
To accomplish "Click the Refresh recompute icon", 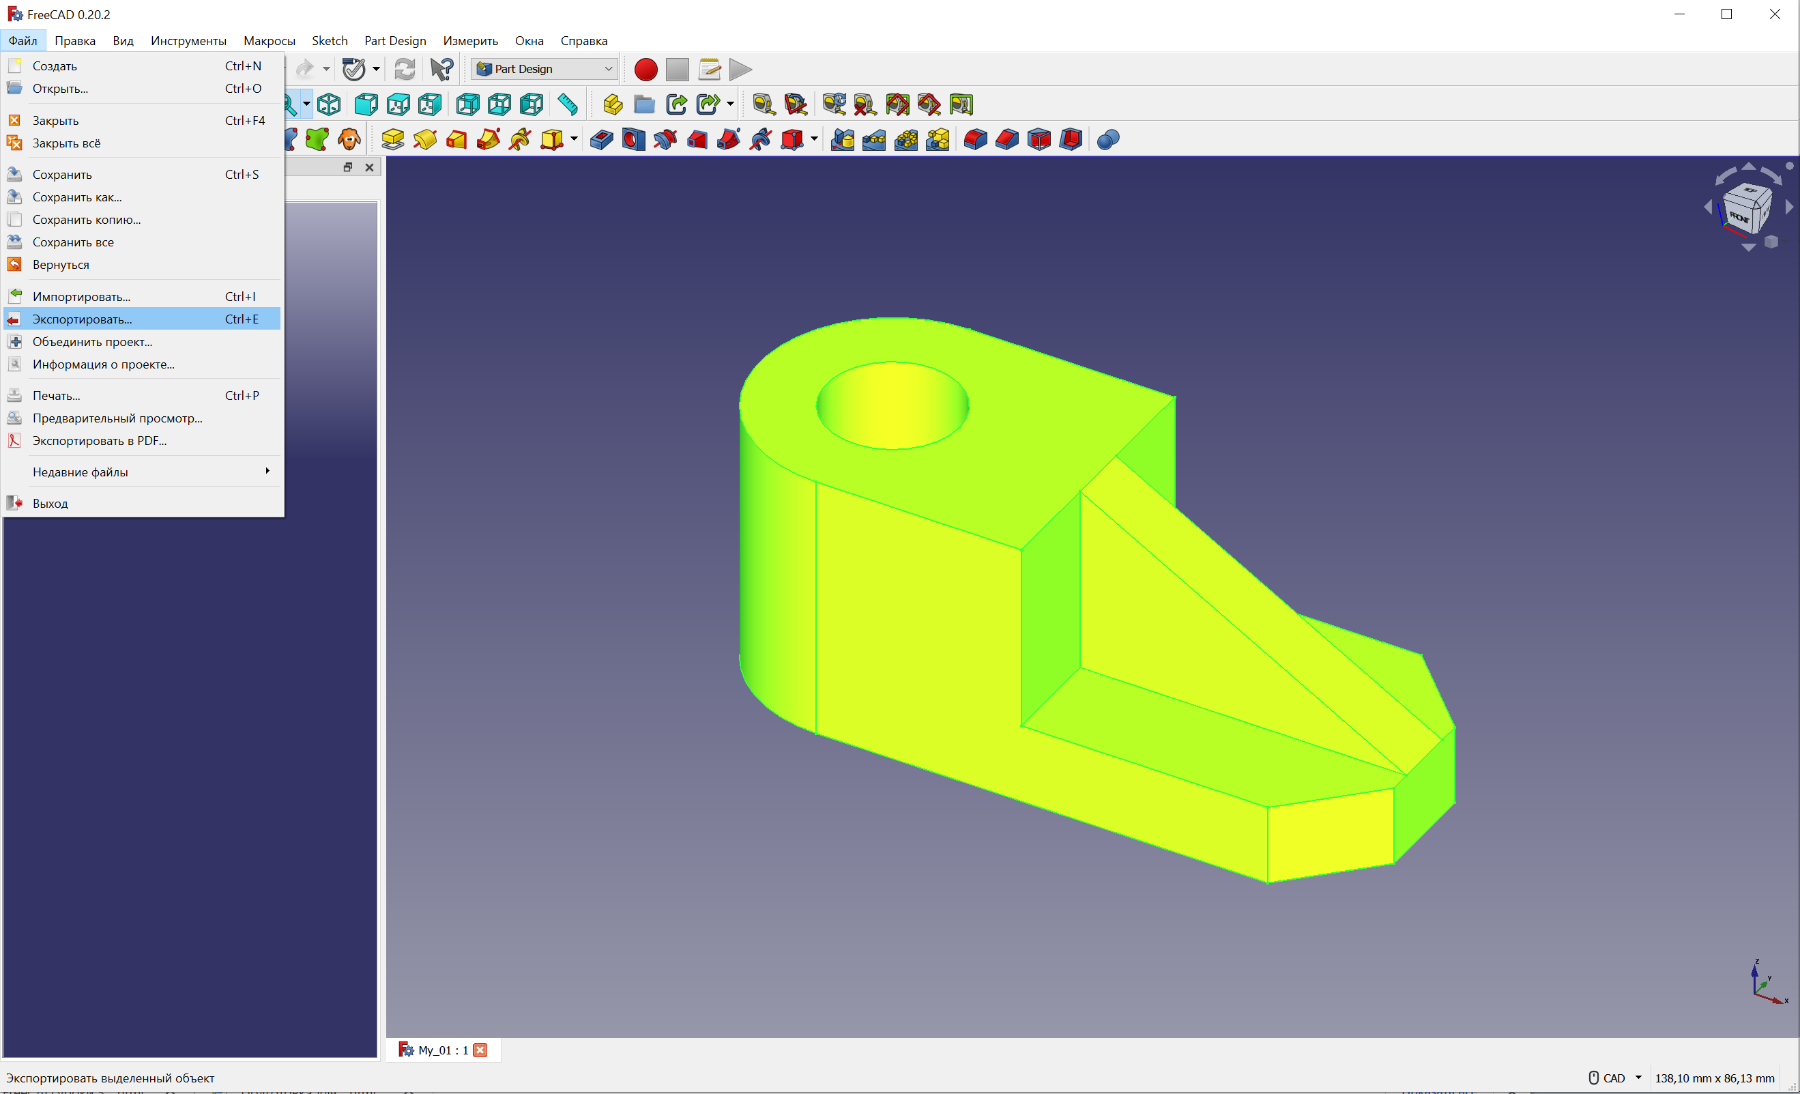I will 405,69.
